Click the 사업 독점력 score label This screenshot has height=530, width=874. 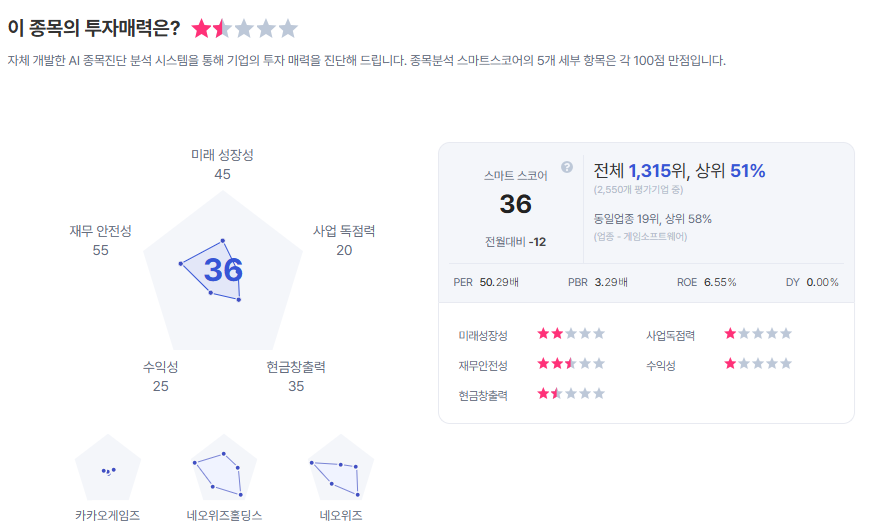pyautogui.click(x=344, y=240)
